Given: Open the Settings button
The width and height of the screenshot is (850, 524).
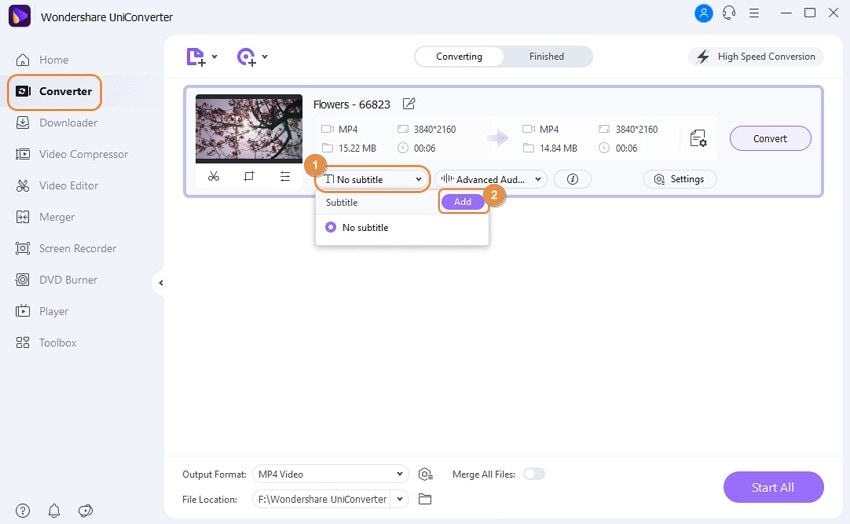Looking at the screenshot, I should [x=679, y=179].
